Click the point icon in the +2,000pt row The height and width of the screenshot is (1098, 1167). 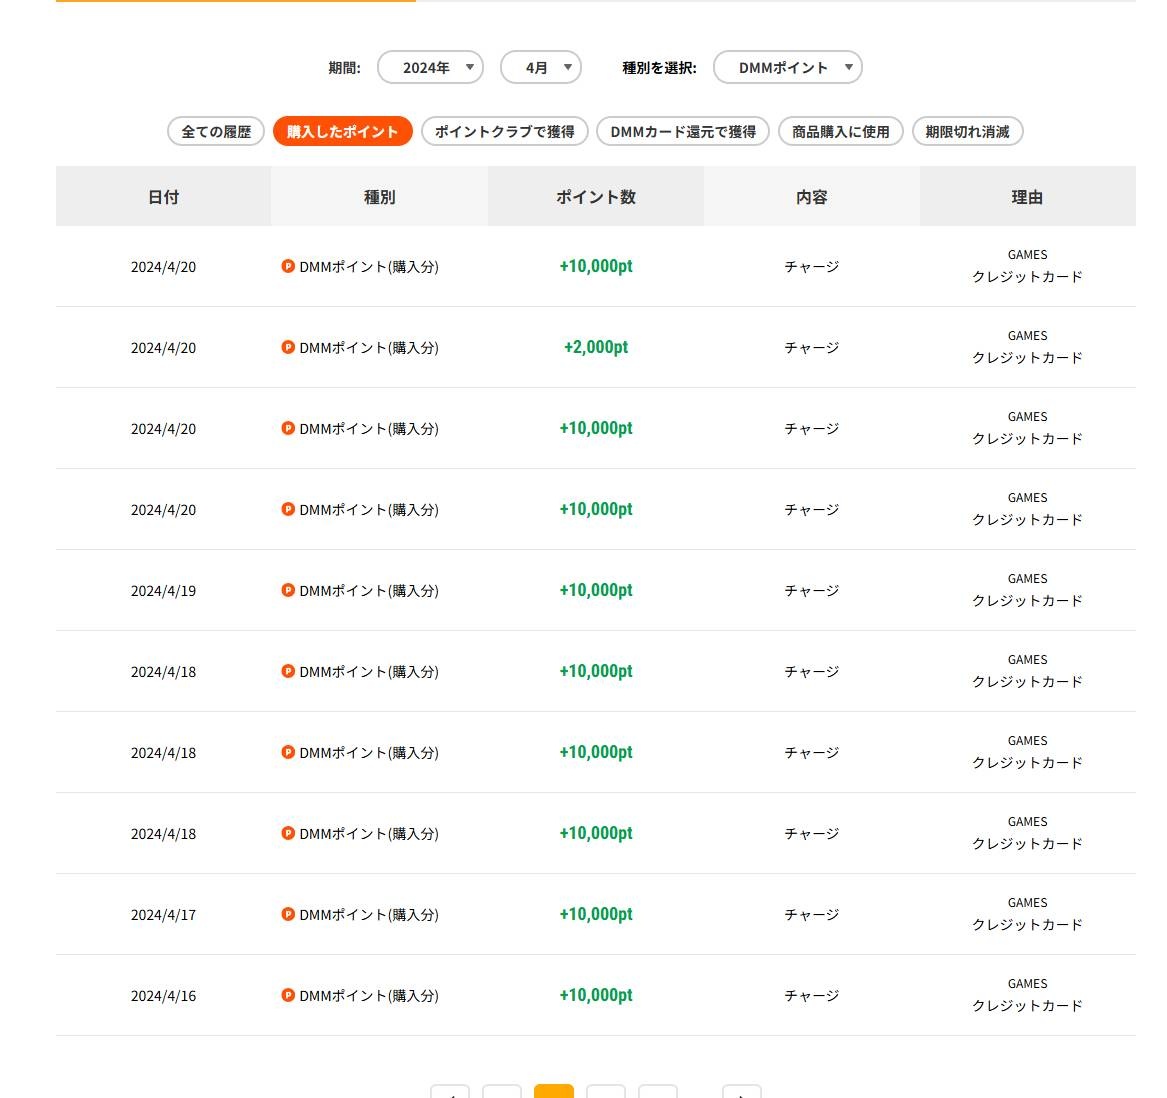pos(288,347)
